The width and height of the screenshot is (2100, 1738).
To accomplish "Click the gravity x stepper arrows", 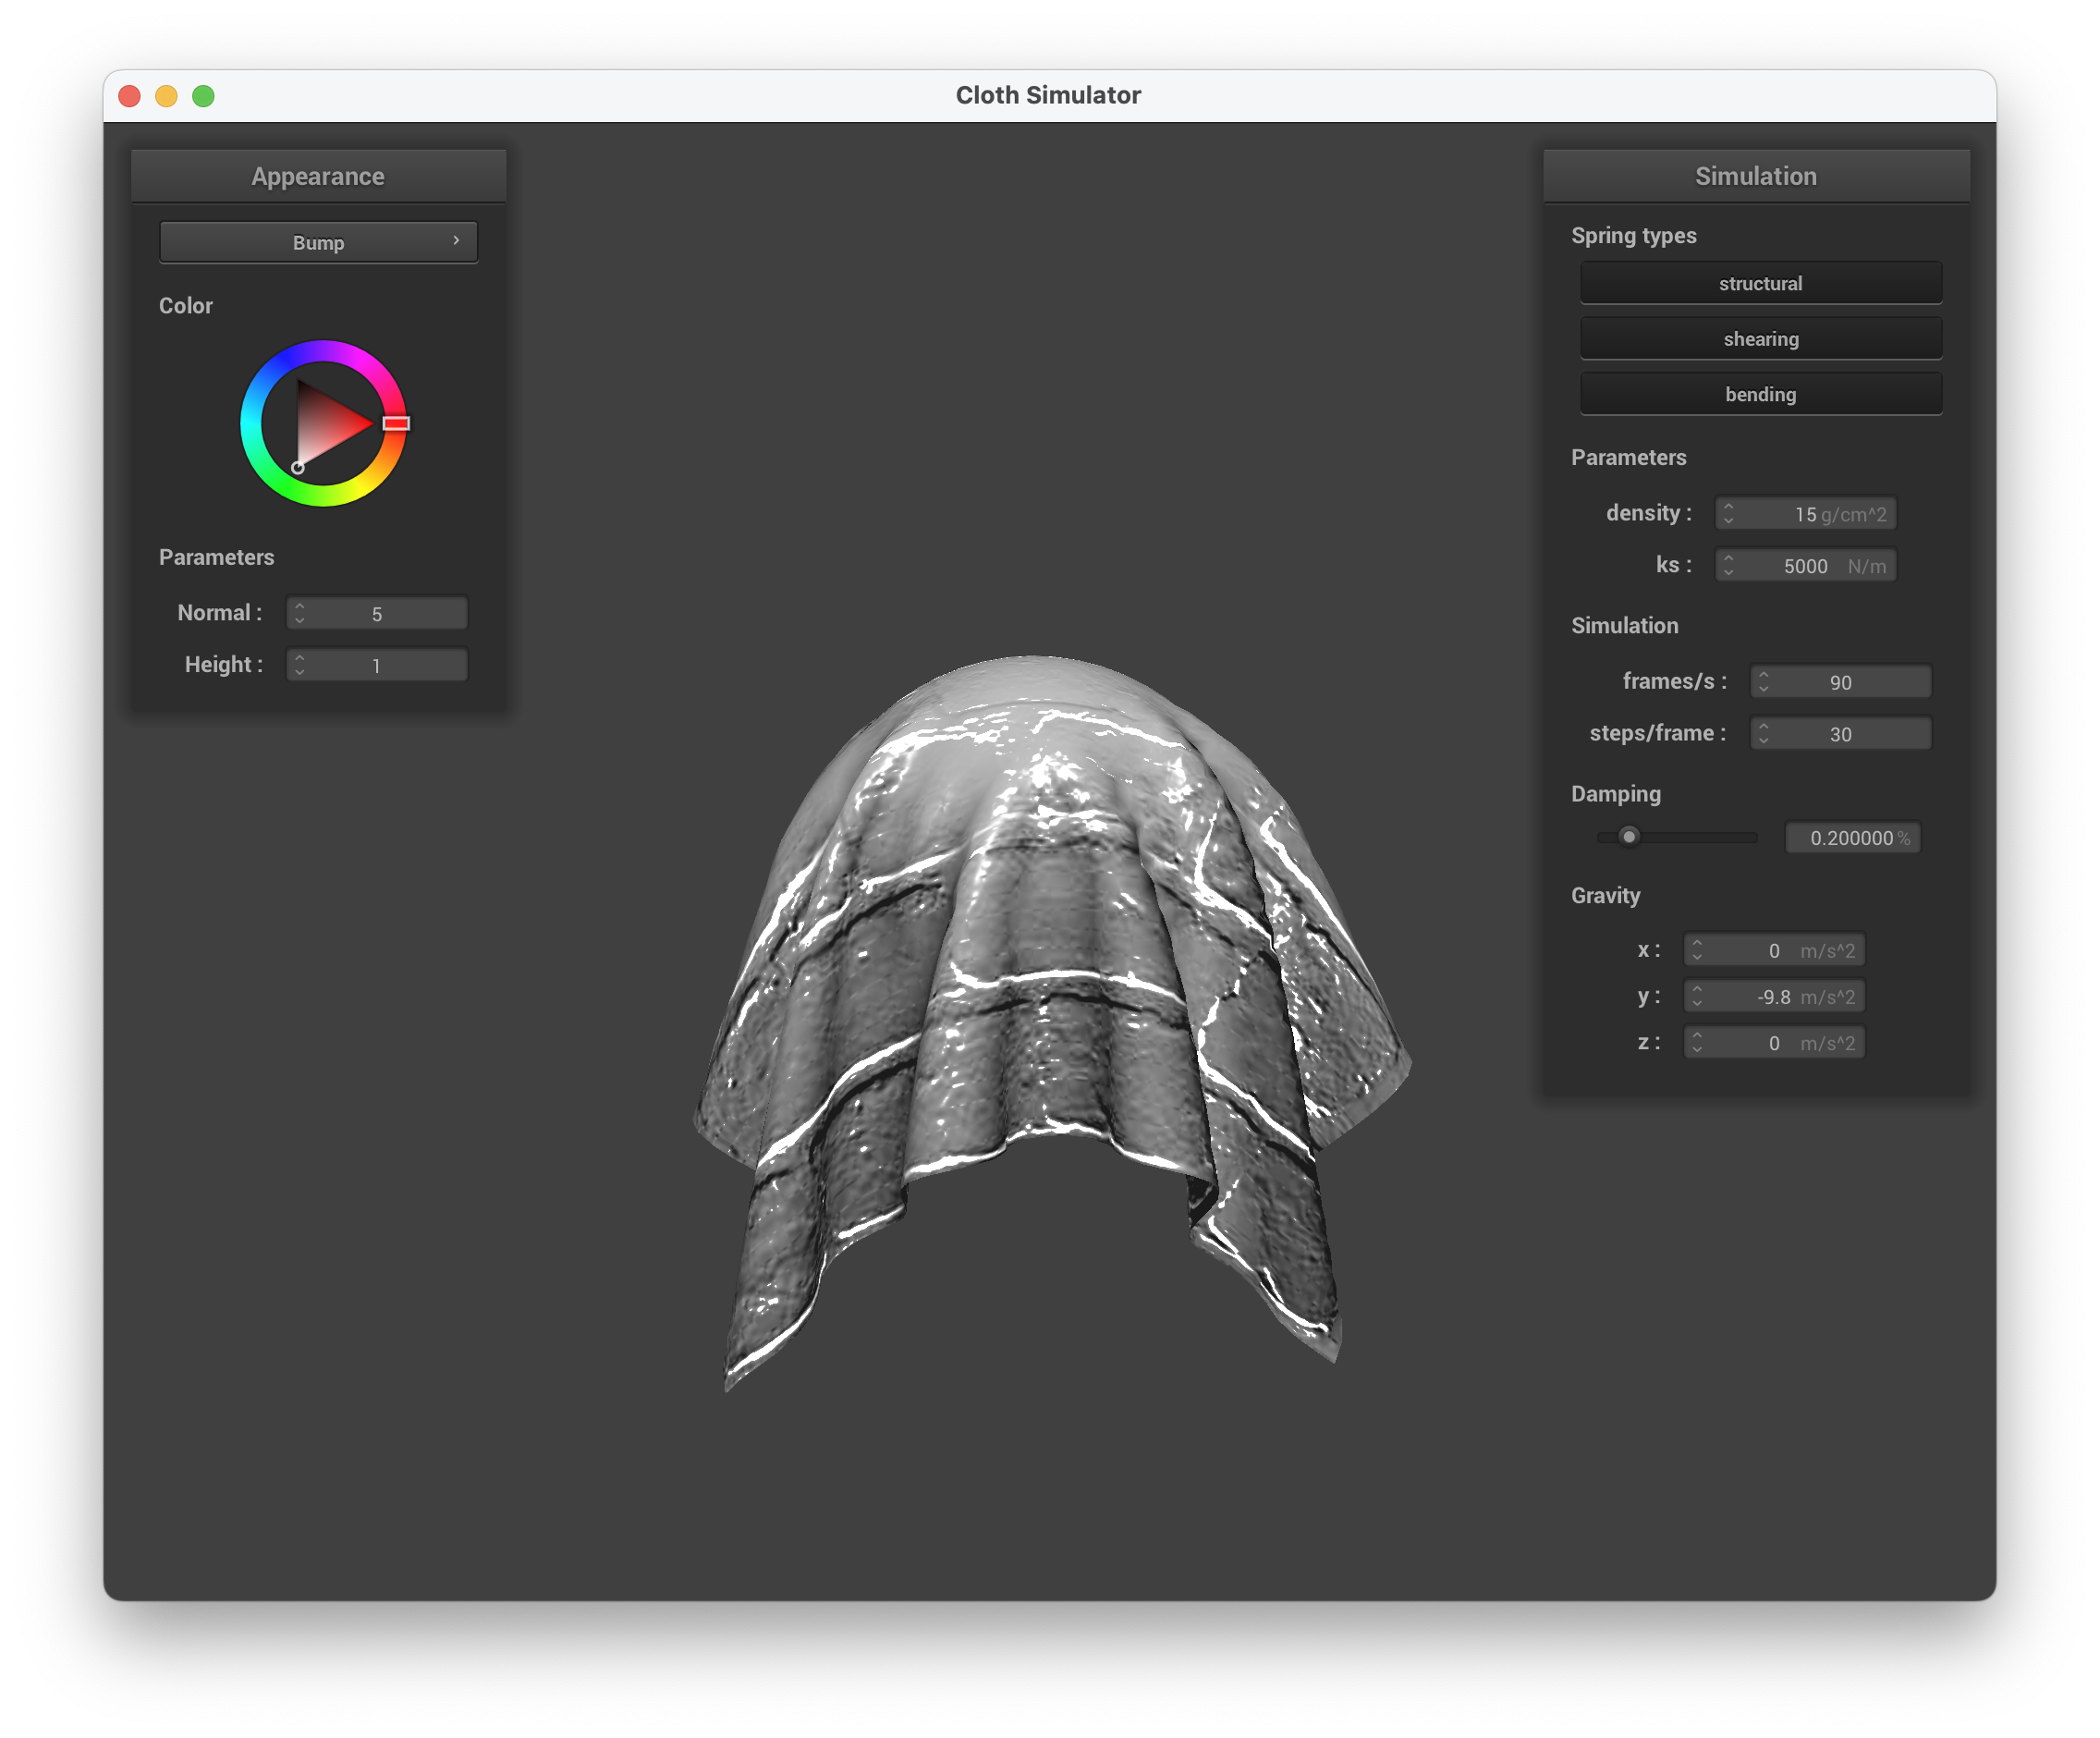I will click(1697, 950).
